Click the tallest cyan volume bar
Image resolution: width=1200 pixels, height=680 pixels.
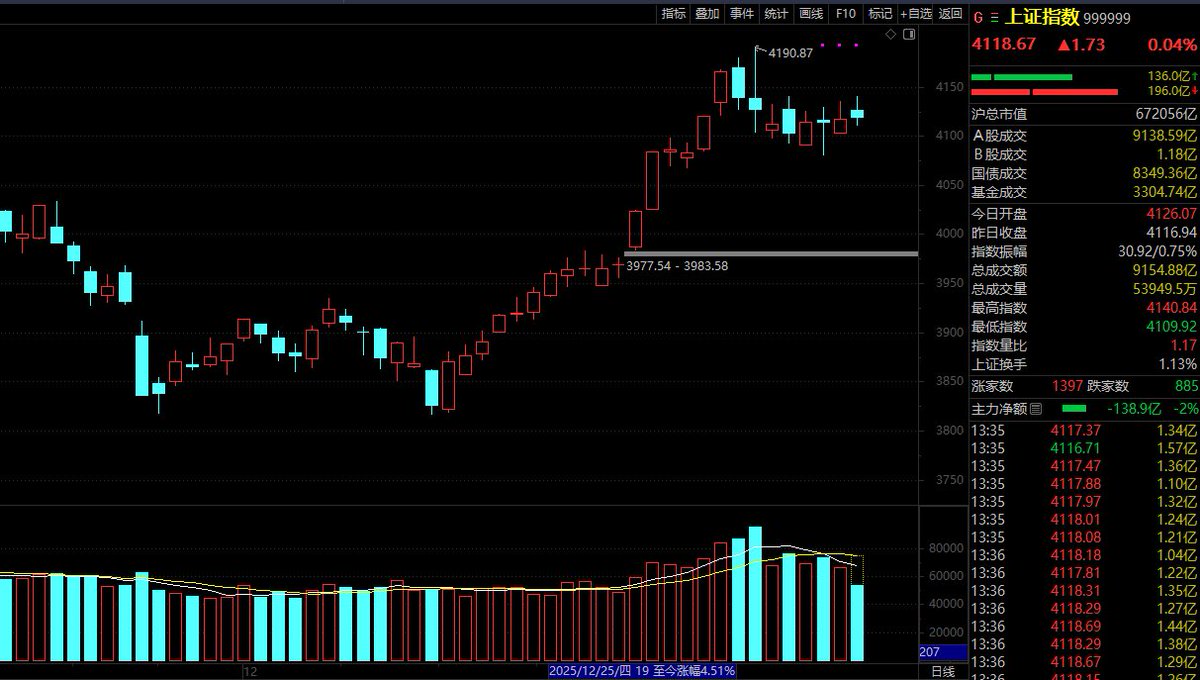click(x=755, y=593)
